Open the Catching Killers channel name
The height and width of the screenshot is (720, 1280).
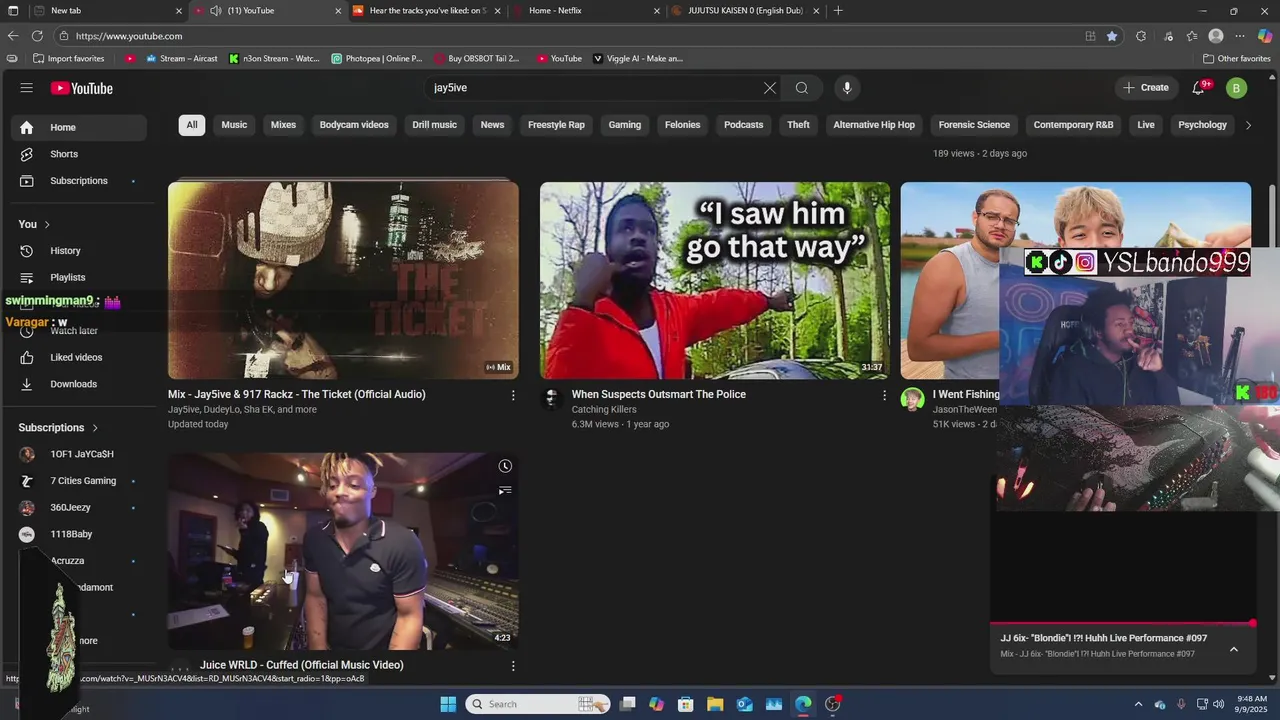tap(604, 410)
